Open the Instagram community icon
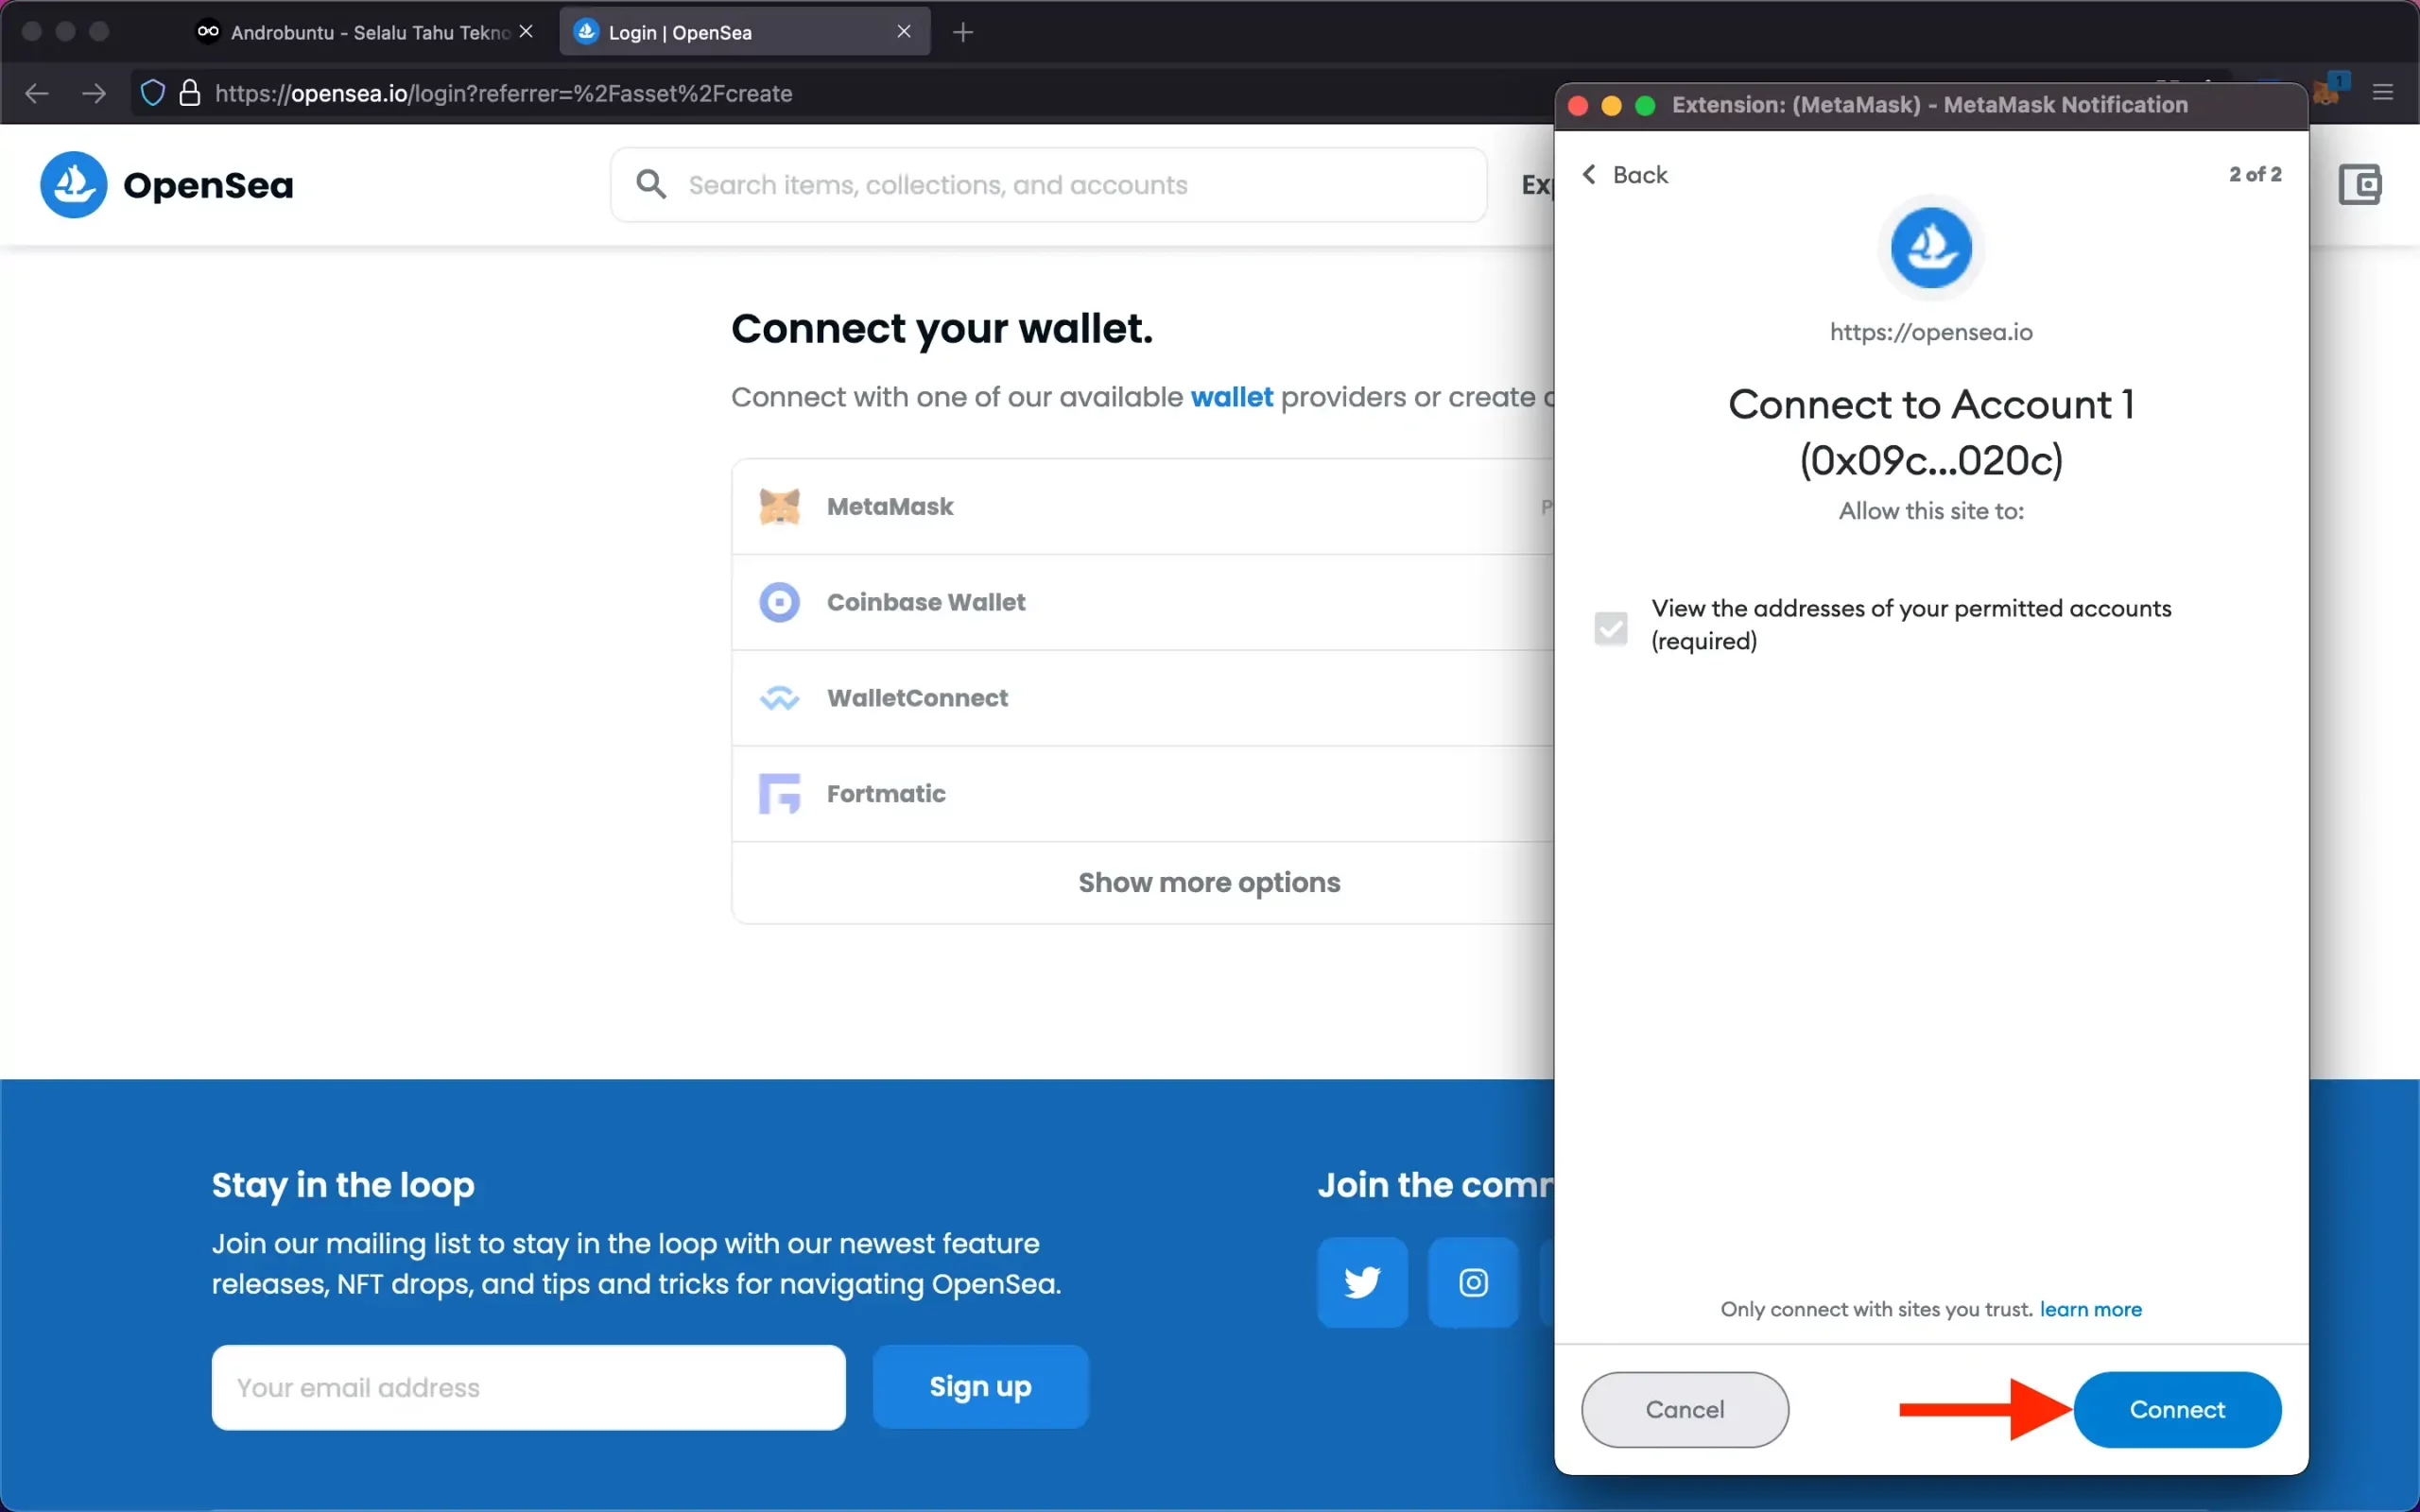Screen dimensions: 2420x1512 tap(1473, 1282)
